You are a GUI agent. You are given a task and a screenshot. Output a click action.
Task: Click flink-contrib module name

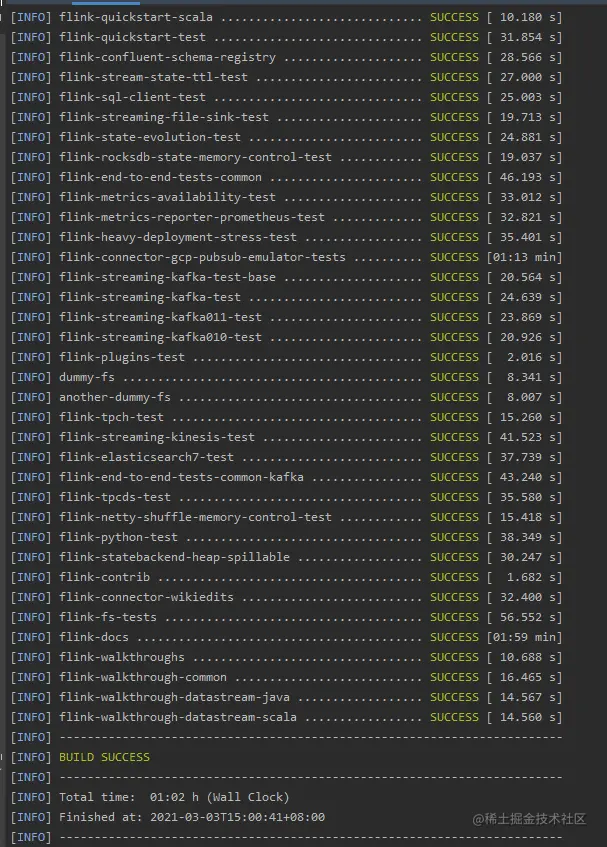point(104,577)
